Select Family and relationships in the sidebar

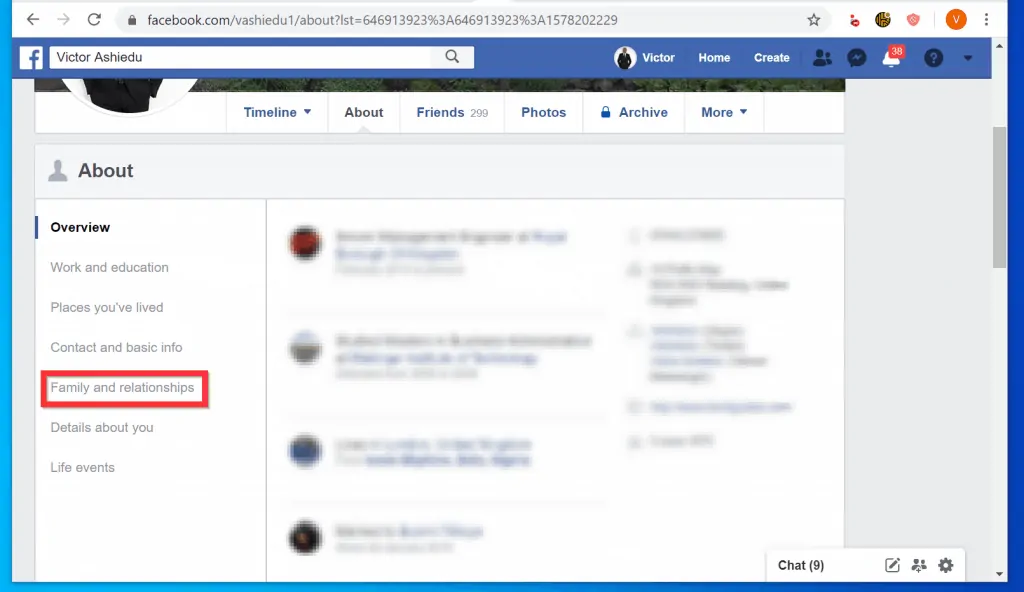pos(124,387)
